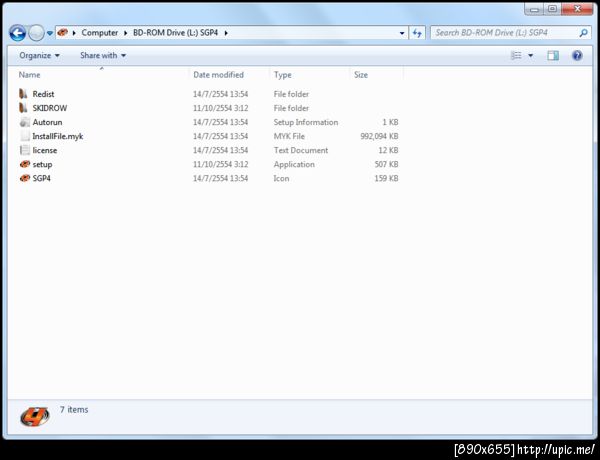Click the SGP4 file name
The width and height of the screenshot is (600, 460).
coord(42,178)
